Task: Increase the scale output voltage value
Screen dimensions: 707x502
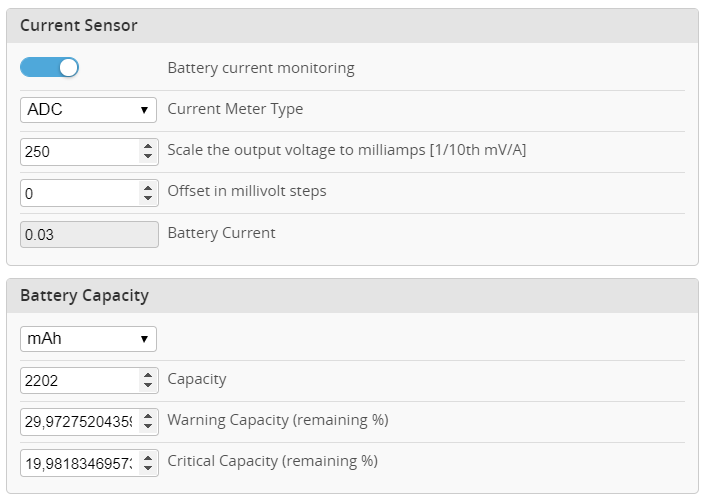Action: click(148, 146)
